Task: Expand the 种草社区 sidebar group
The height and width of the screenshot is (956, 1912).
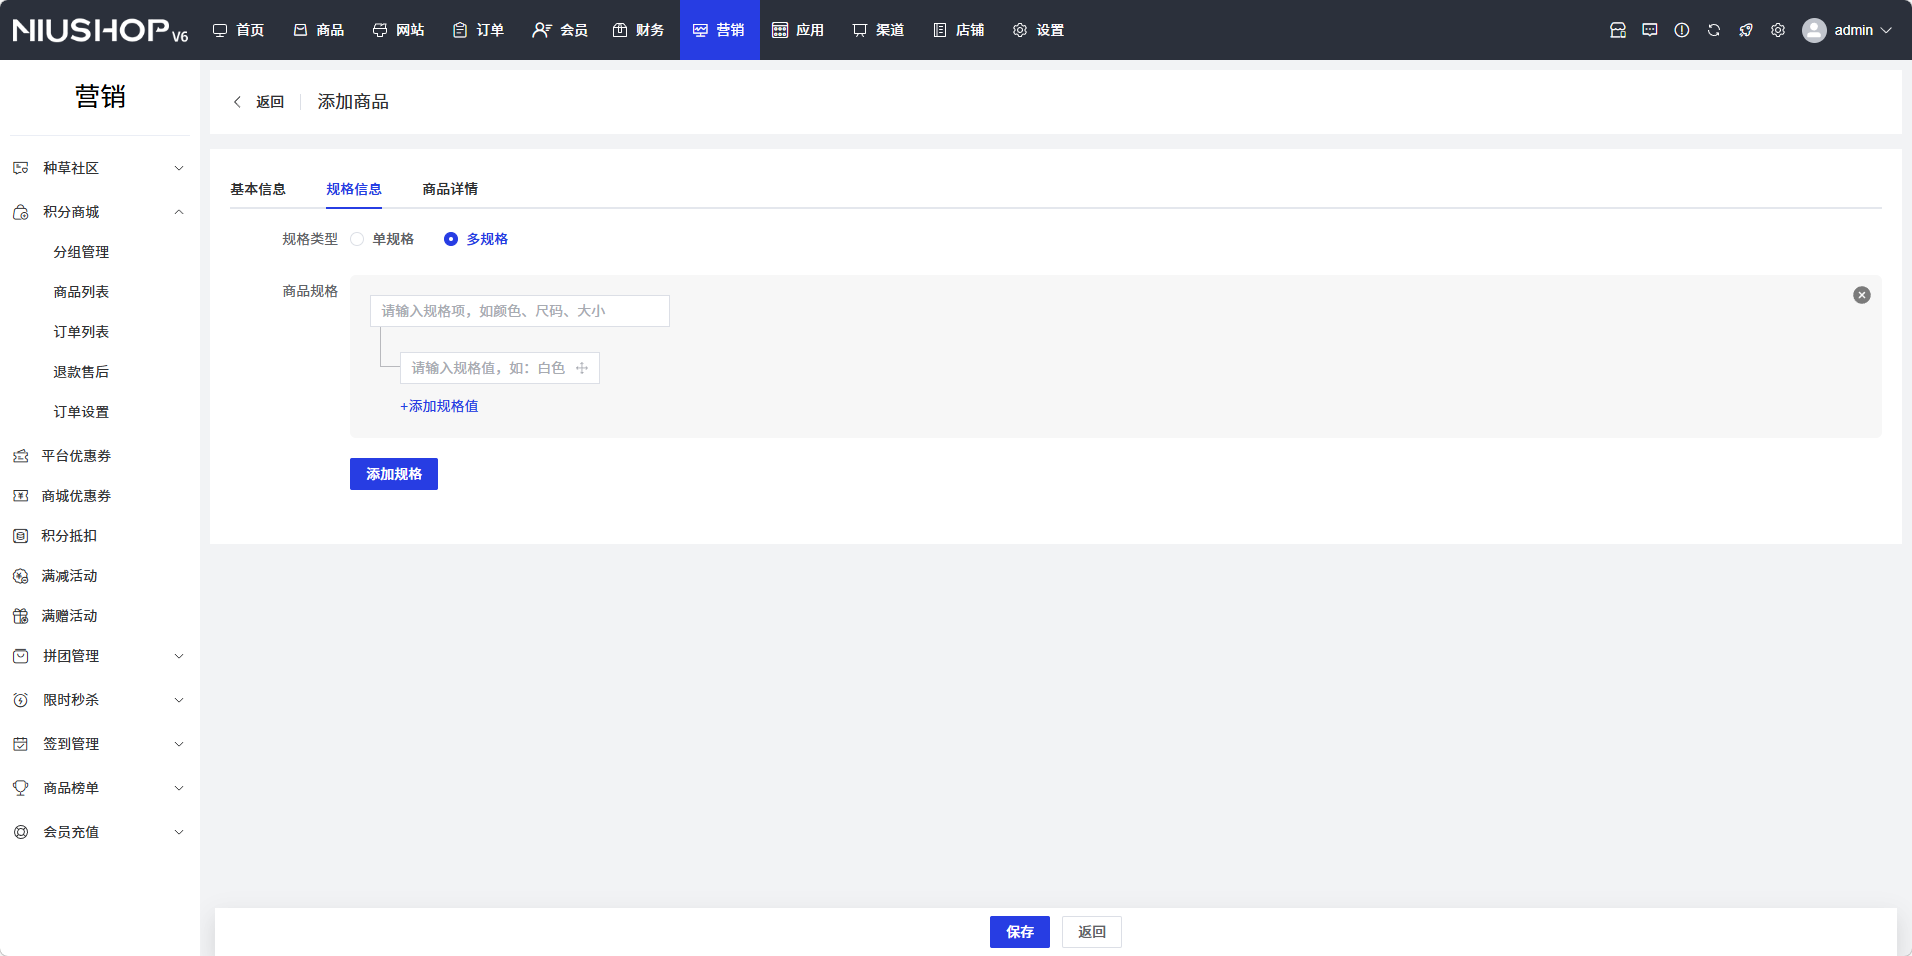Action: (100, 168)
